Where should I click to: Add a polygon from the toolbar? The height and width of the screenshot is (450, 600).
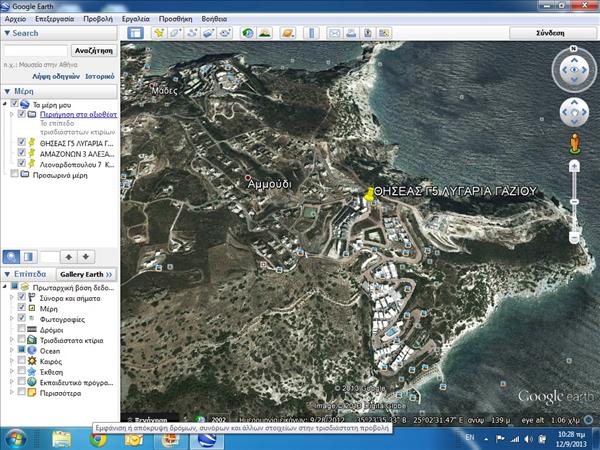(x=175, y=33)
